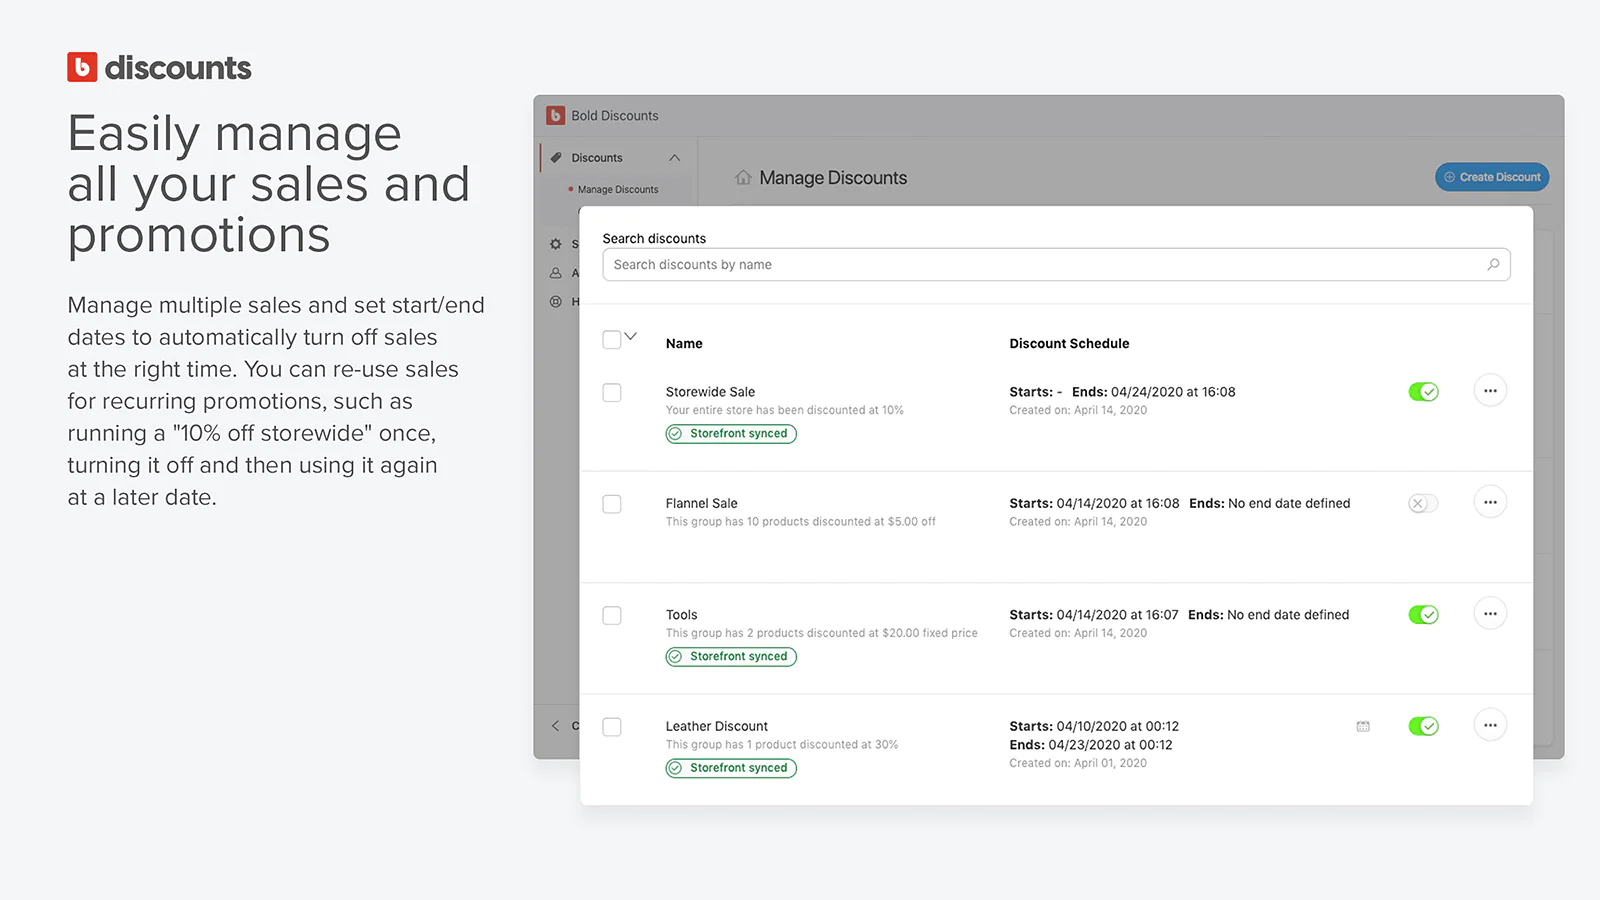Open more options for Storewide Sale
The image size is (1600, 900).
click(x=1490, y=391)
